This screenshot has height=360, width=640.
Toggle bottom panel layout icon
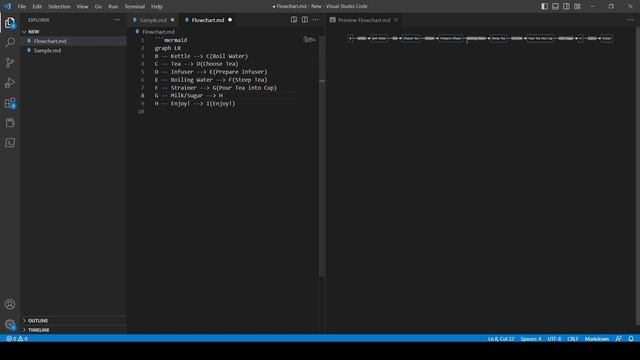[x=556, y=6]
